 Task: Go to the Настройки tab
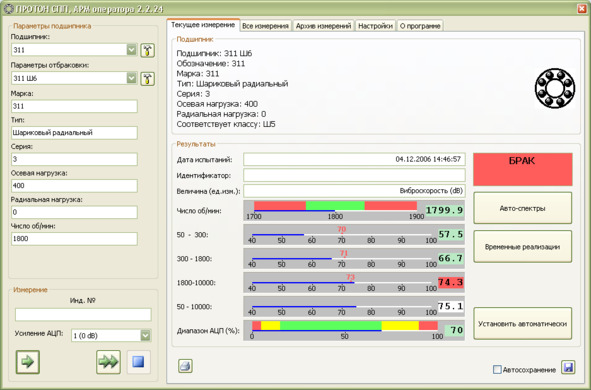[375, 26]
